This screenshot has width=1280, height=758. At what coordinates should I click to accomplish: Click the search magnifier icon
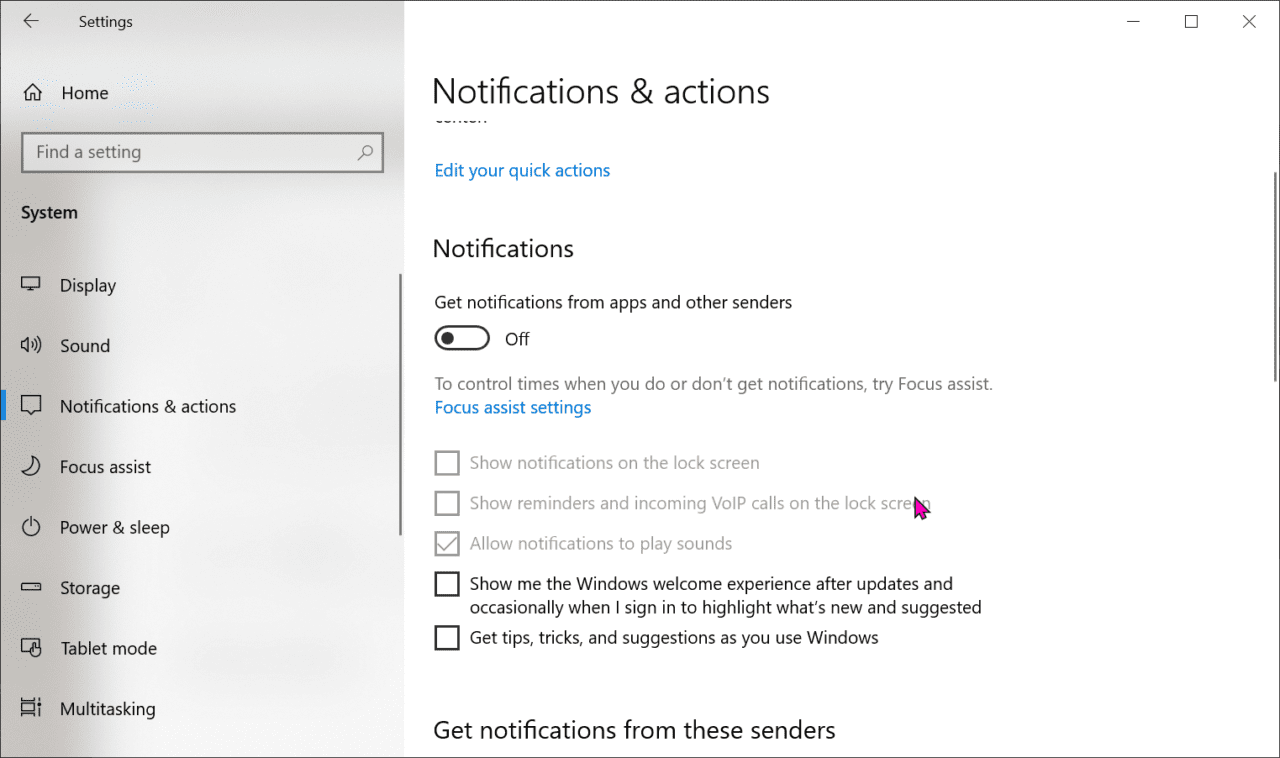[x=366, y=152]
